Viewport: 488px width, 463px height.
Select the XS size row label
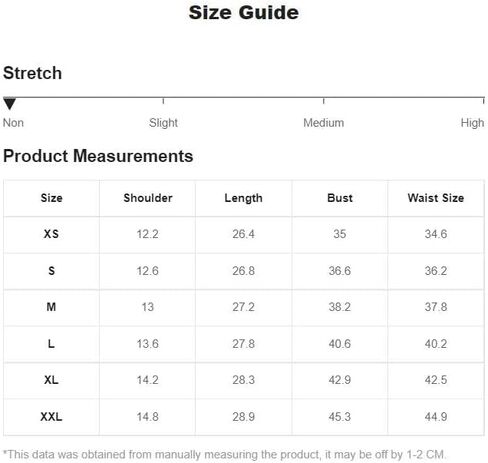pyautogui.click(x=51, y=234)
